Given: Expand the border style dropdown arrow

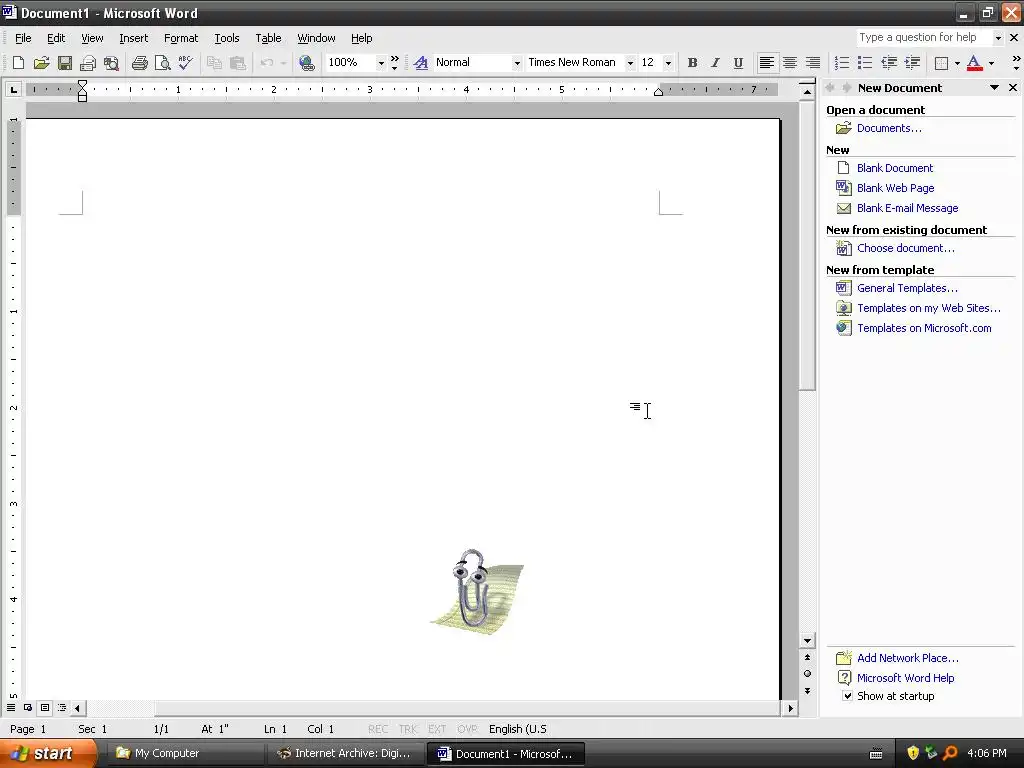Looking at the screenshot, I should pos(957,63).
